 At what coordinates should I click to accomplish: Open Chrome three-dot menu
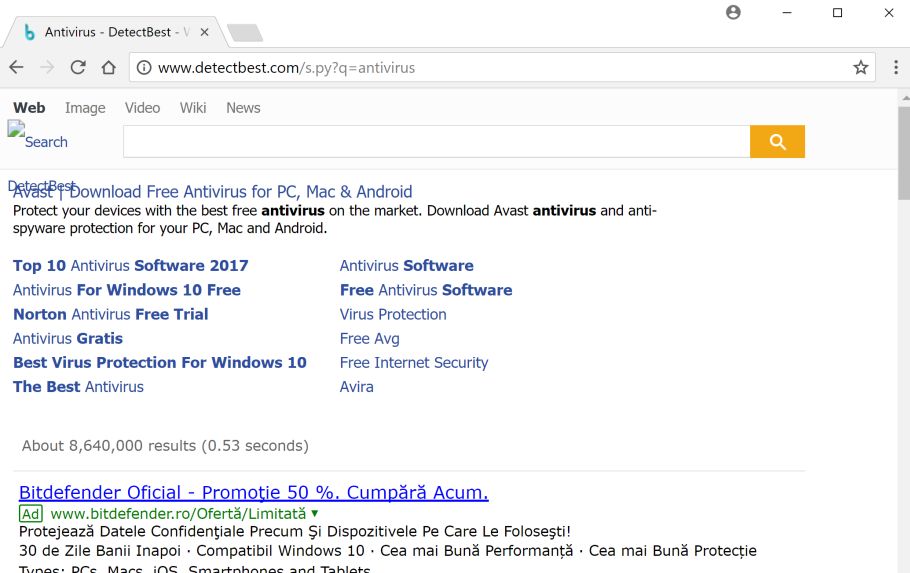[896, 68]
